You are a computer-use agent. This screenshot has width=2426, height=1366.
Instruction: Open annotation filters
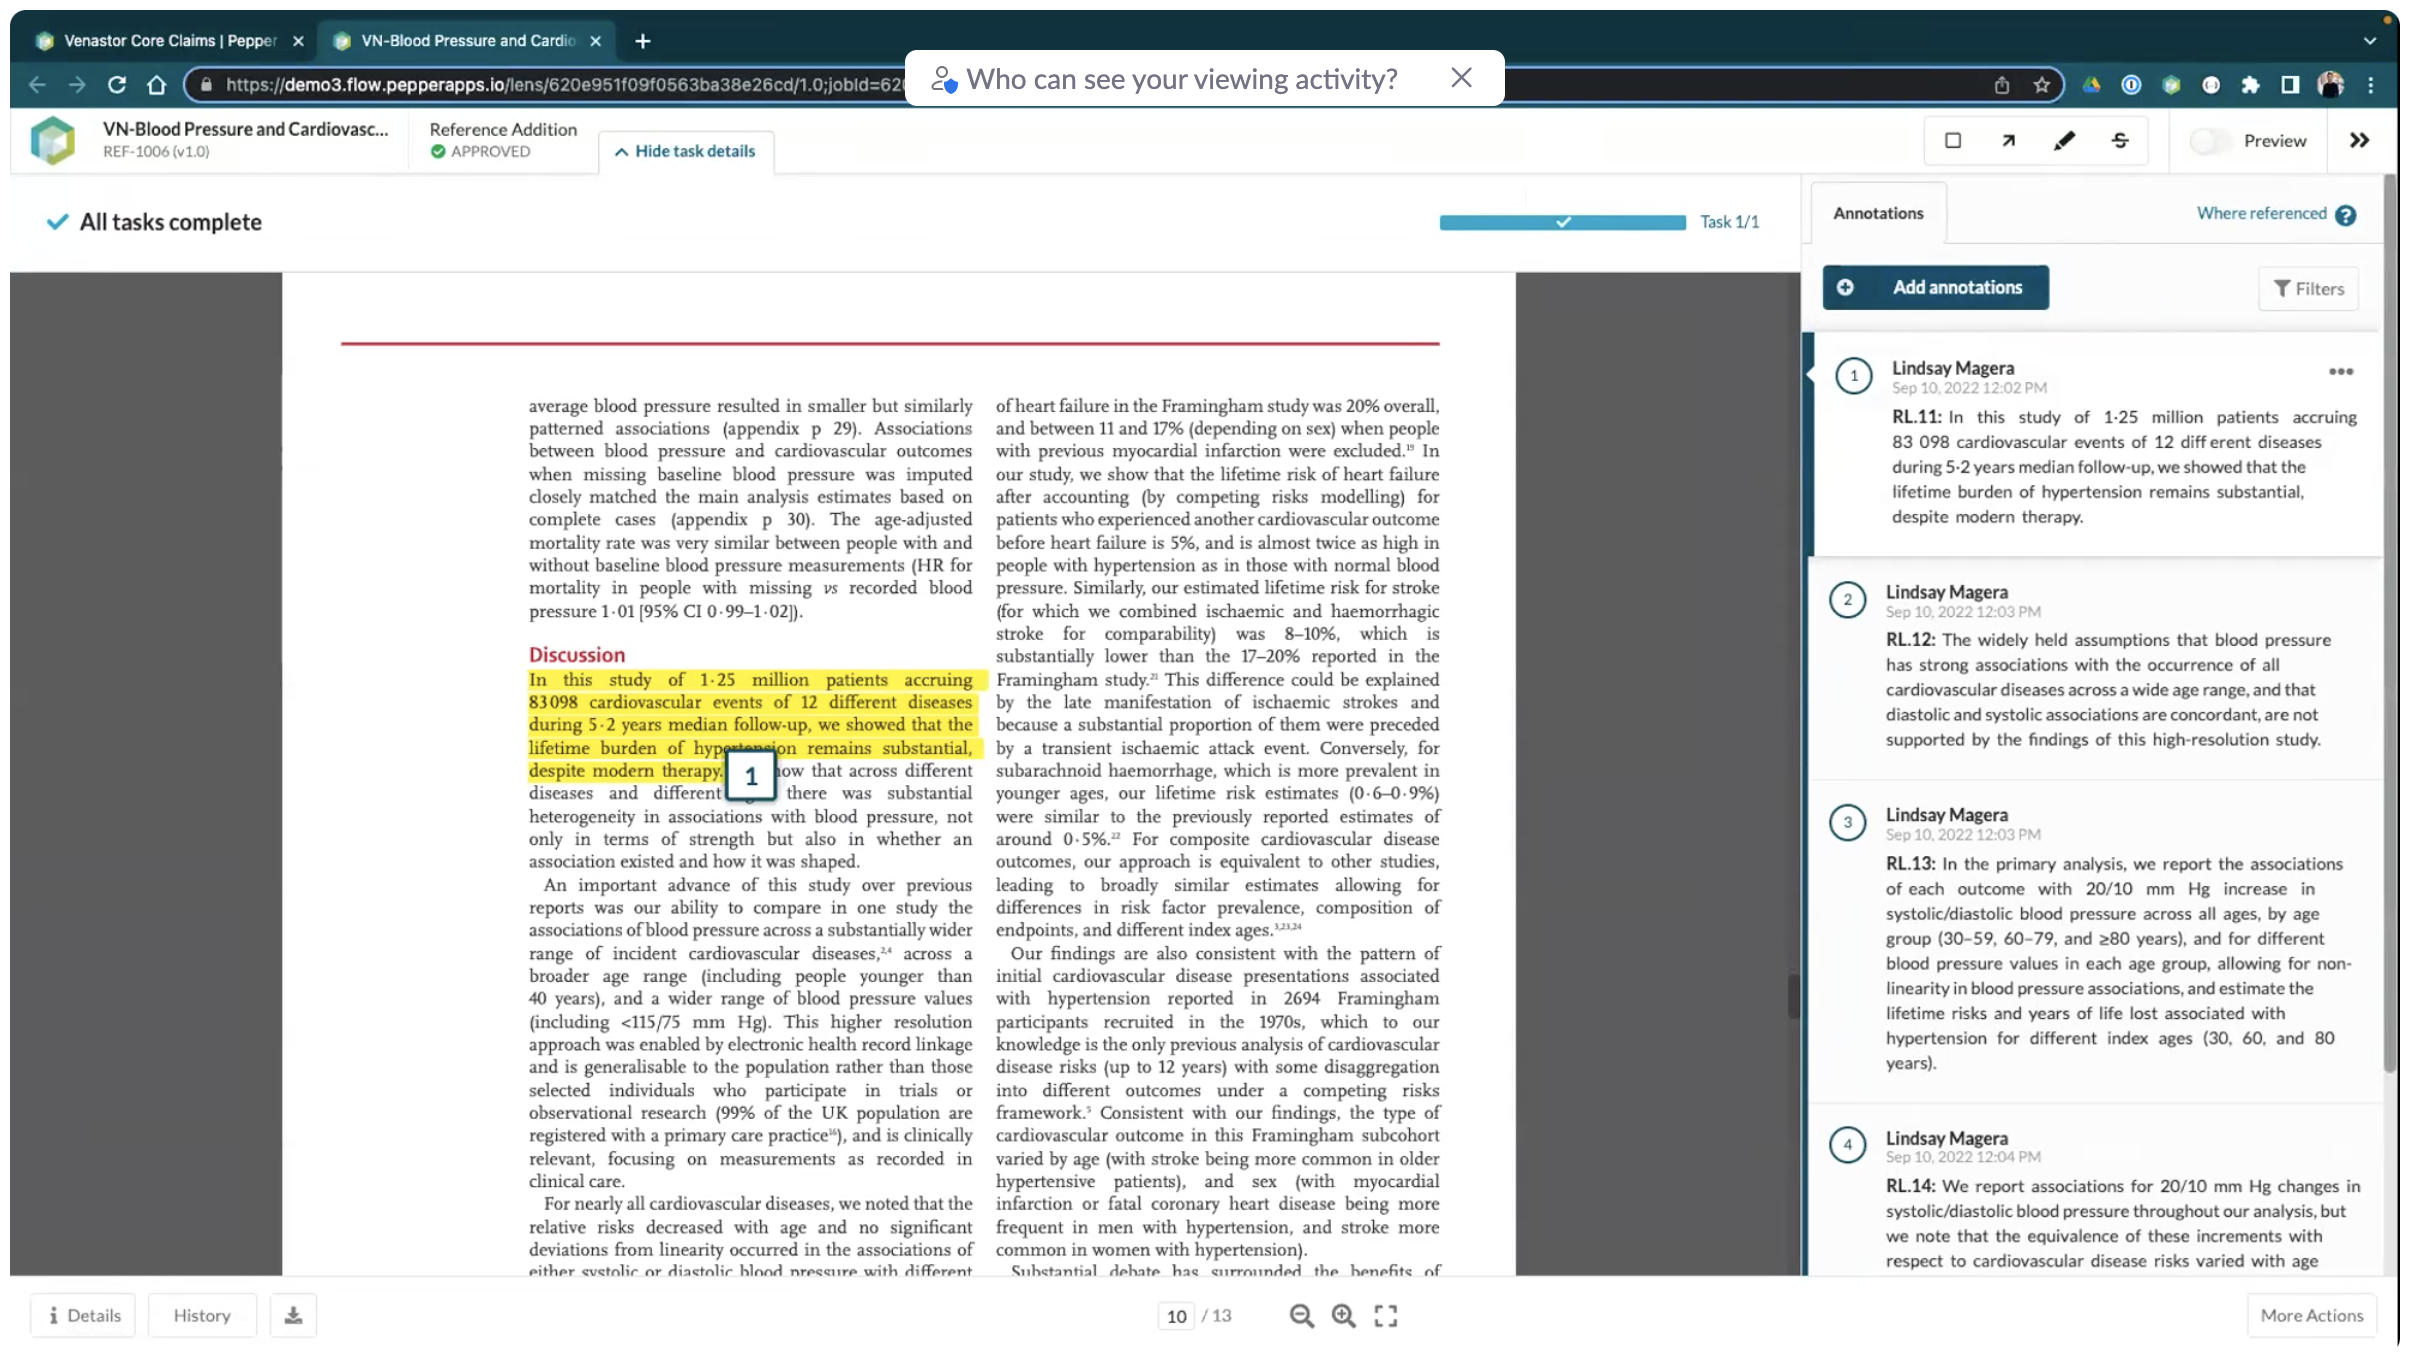tap(2309, 288)
